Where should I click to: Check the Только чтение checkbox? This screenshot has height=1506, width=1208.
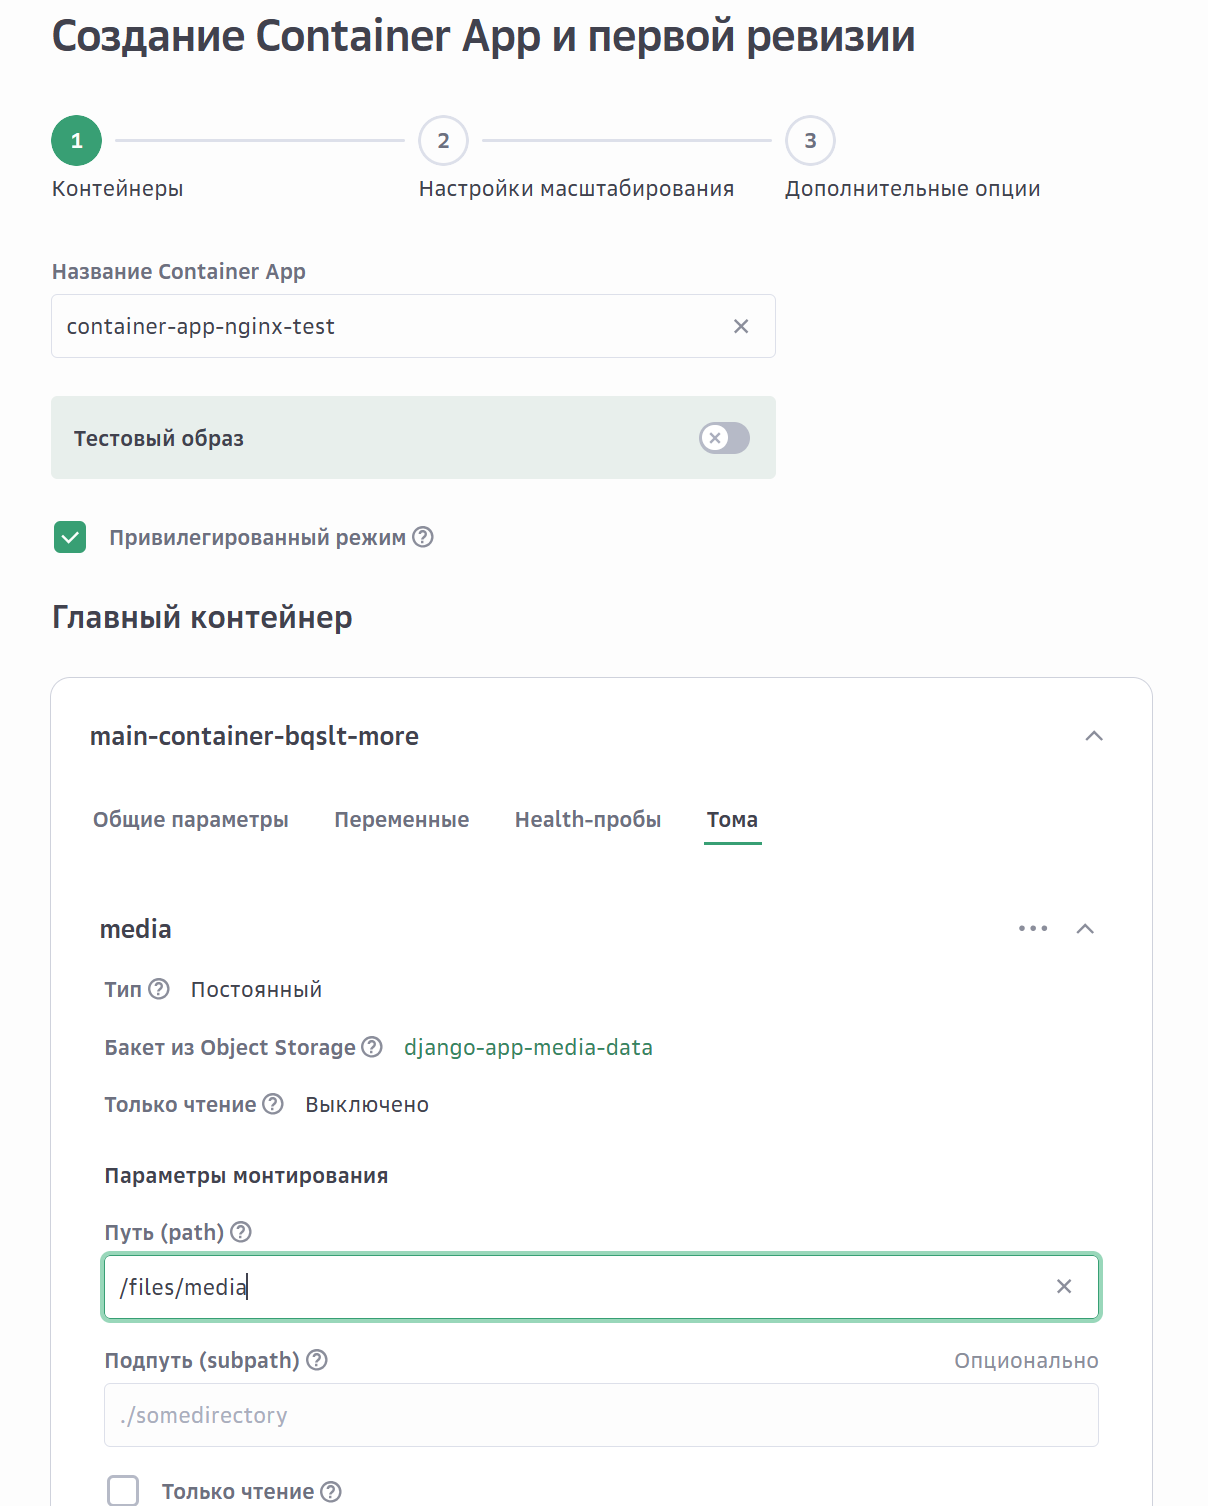click(123, 1491)
